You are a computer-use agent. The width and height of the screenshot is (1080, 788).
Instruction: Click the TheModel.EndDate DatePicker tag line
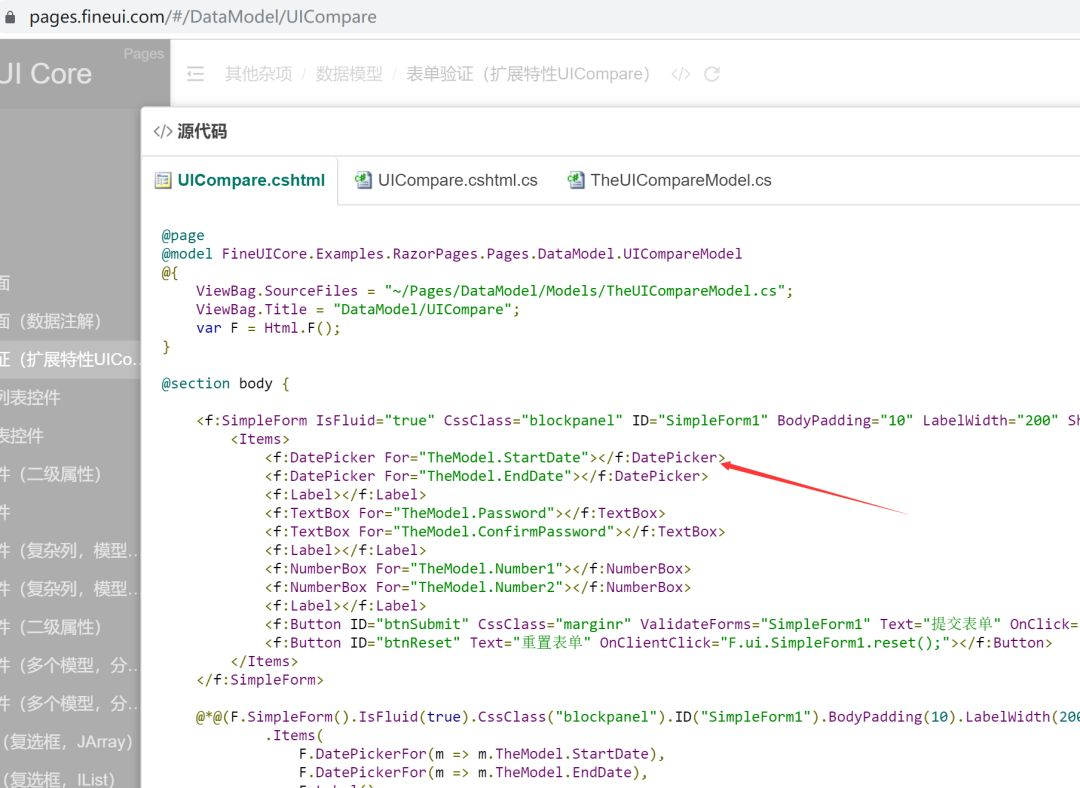coord(486,477)
